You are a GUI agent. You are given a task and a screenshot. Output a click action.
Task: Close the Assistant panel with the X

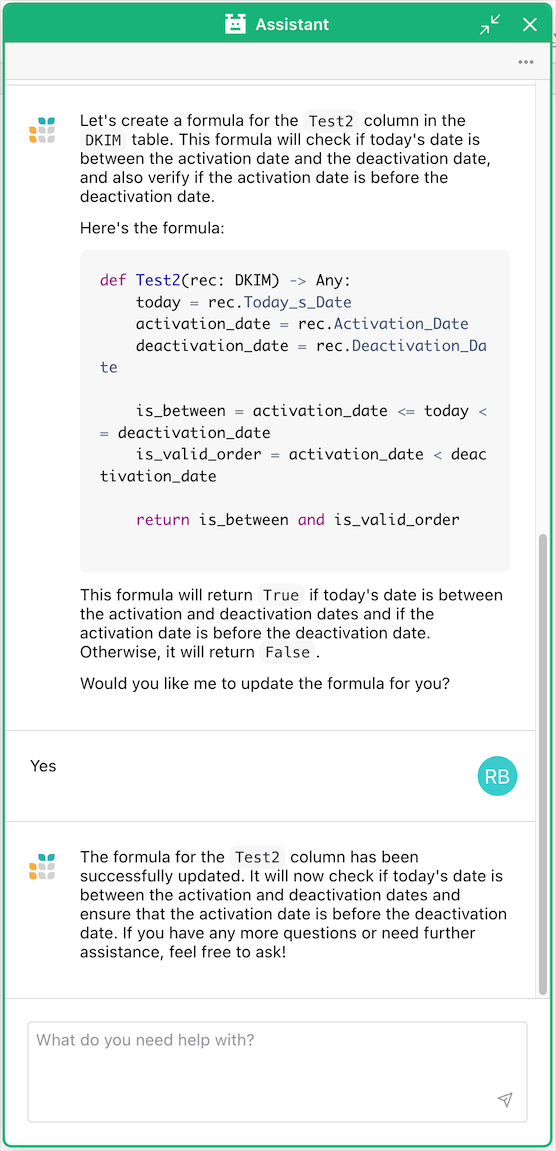coord(530,24)
